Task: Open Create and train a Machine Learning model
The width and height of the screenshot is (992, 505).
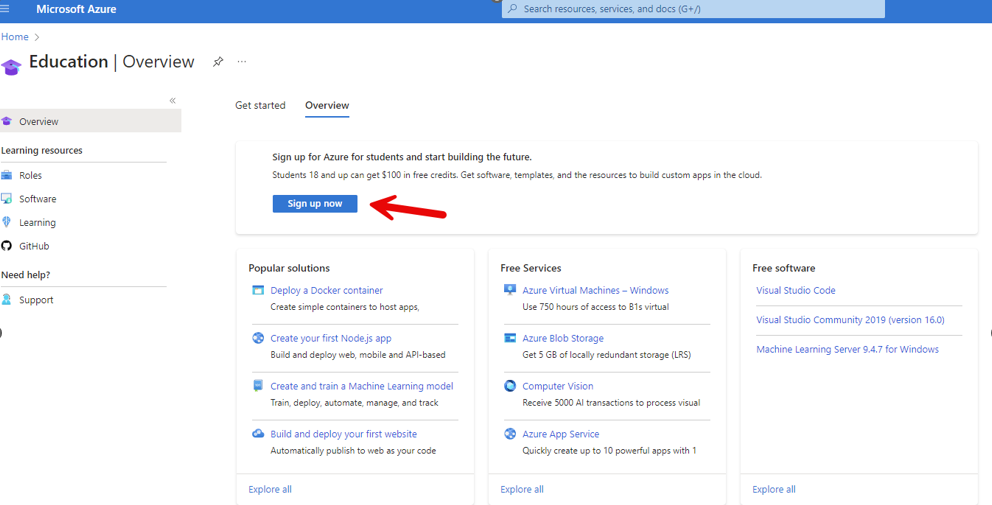Action: (x=362, y=386)
